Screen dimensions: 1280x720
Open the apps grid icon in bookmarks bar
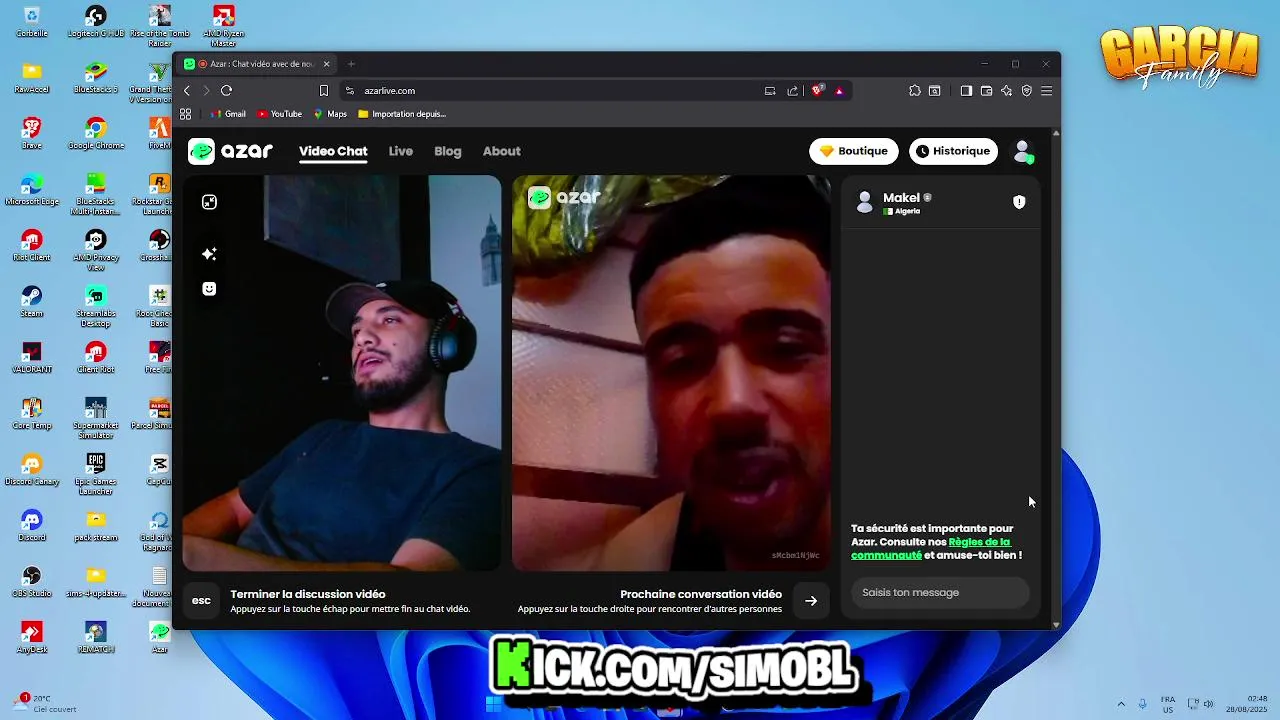click(x=185, y=114)
